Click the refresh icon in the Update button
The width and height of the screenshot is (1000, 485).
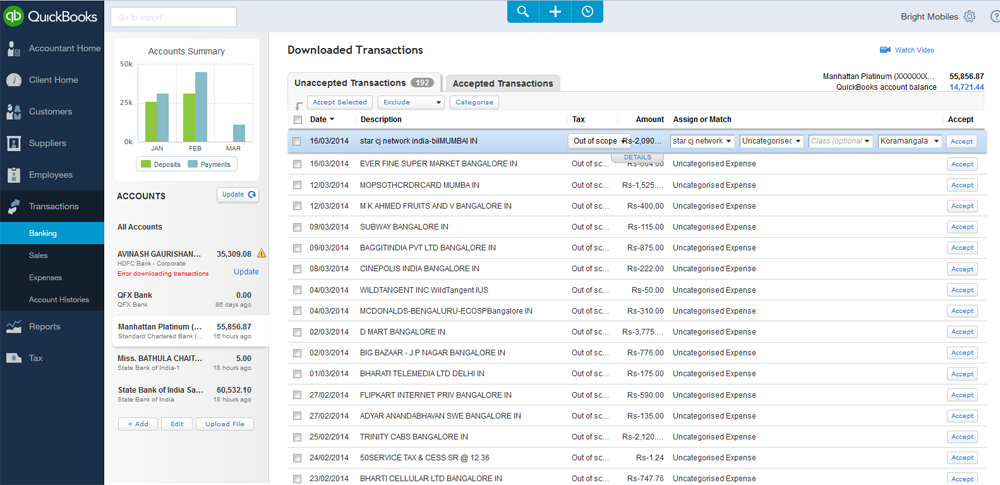pyautogui.click(x=253, y=195)
